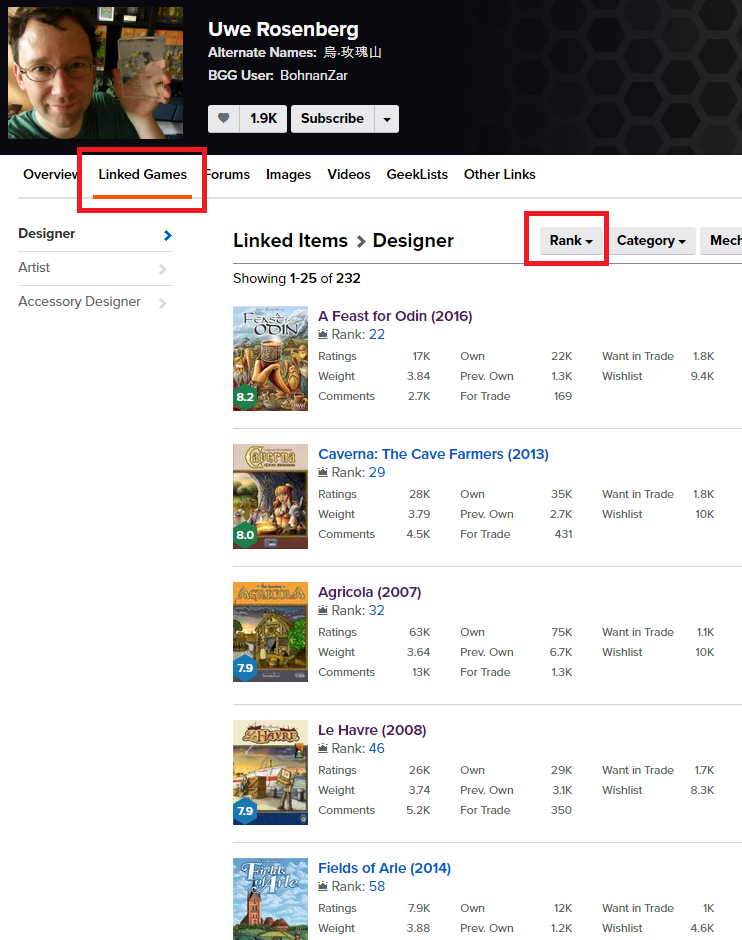Click the 8.2 rating badge on Feast for Odin
The image size is (742, 940).
coord(245,397)
